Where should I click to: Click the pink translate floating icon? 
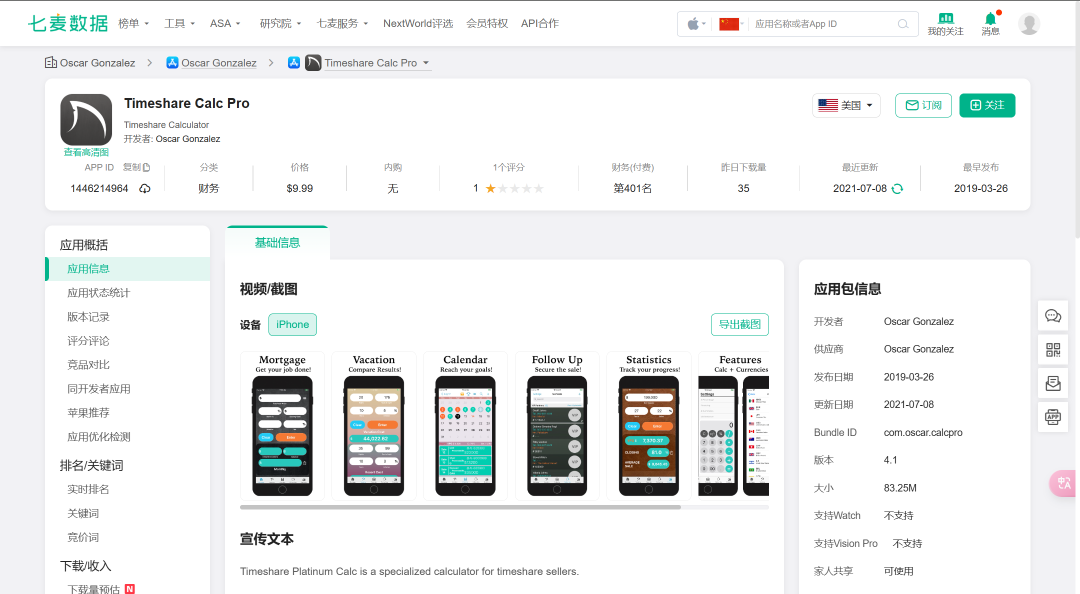click(1063, 483)
